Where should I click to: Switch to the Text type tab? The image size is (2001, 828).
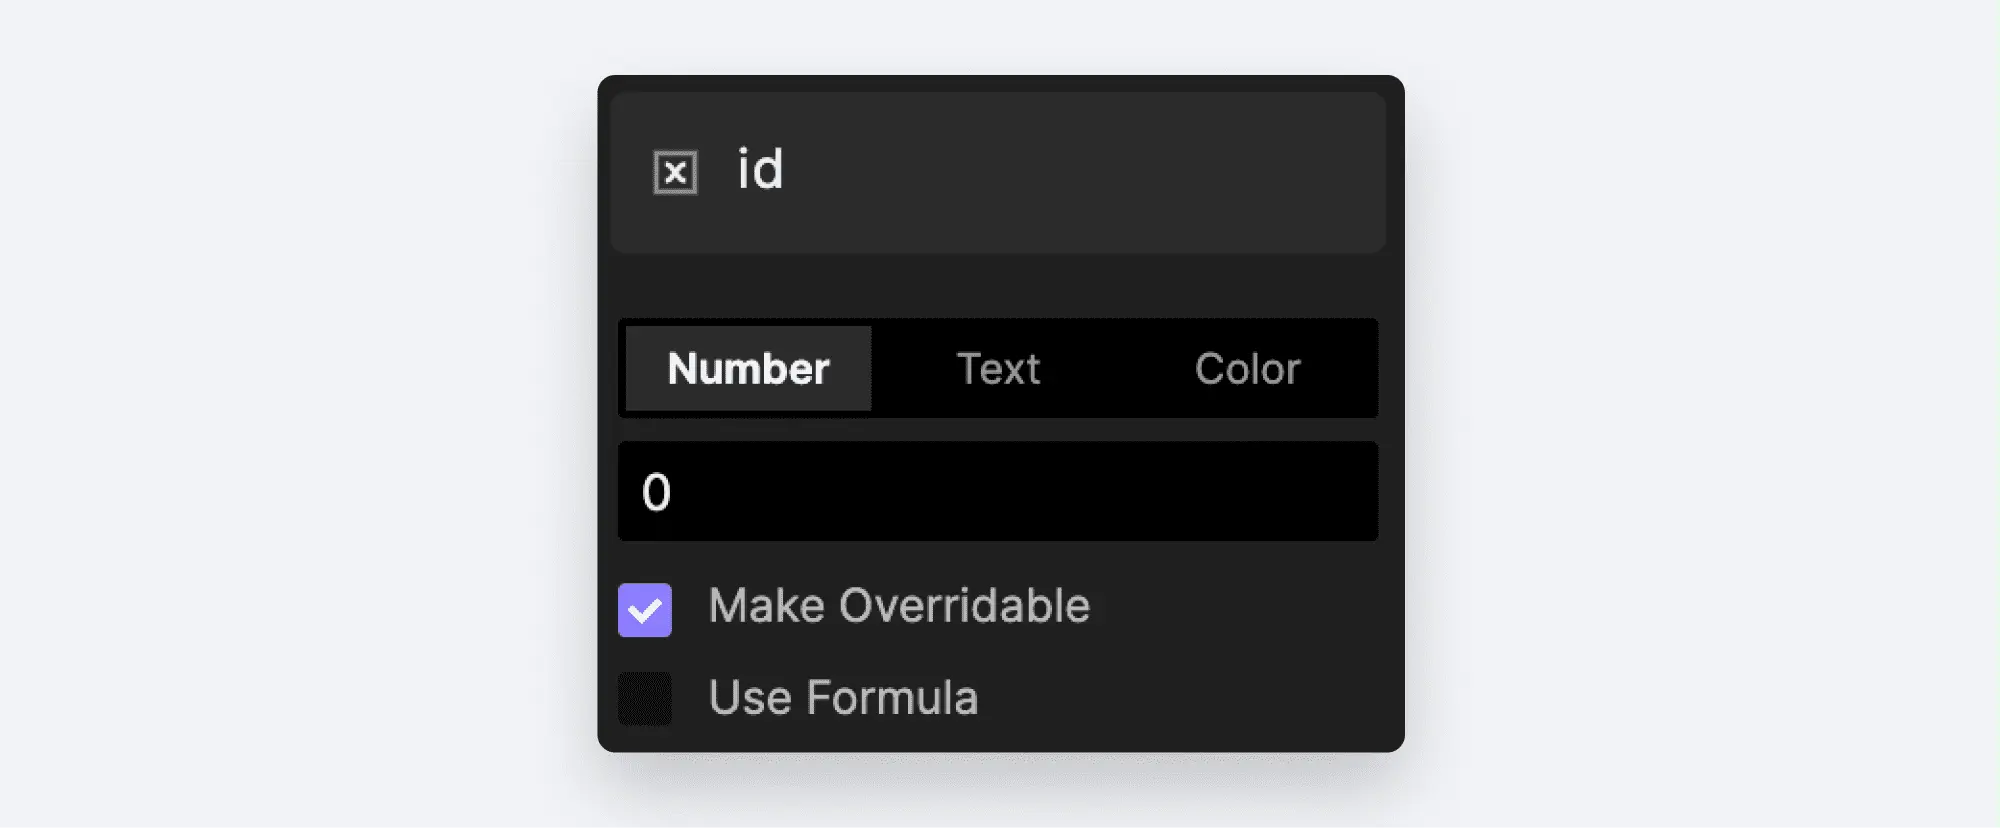(x=998, y=368)
